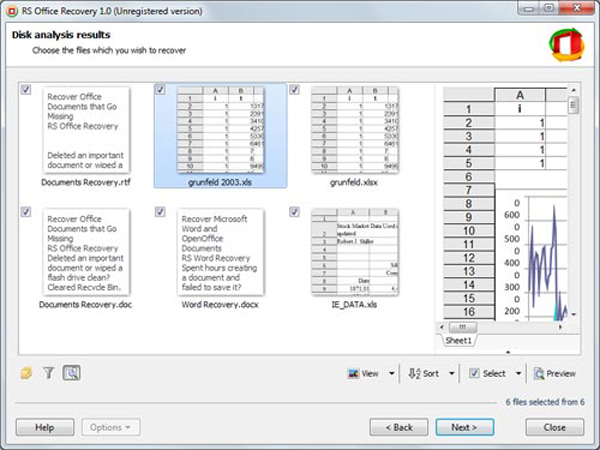Uncheck the Documents Recovery.rtf checkbox

[x=26, y=89]
